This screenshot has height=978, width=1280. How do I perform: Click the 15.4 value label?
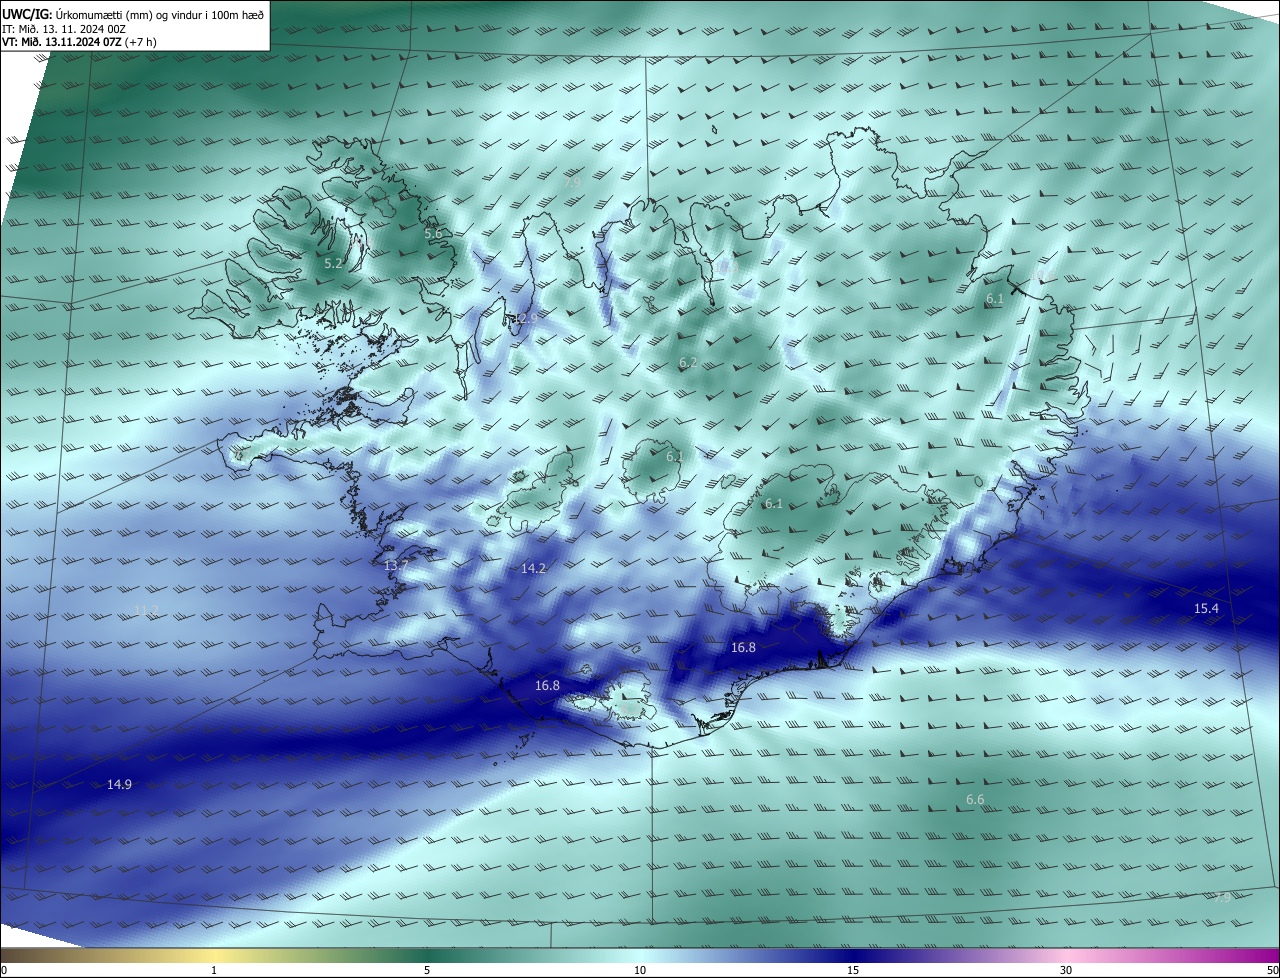(x=1207, y=609)
